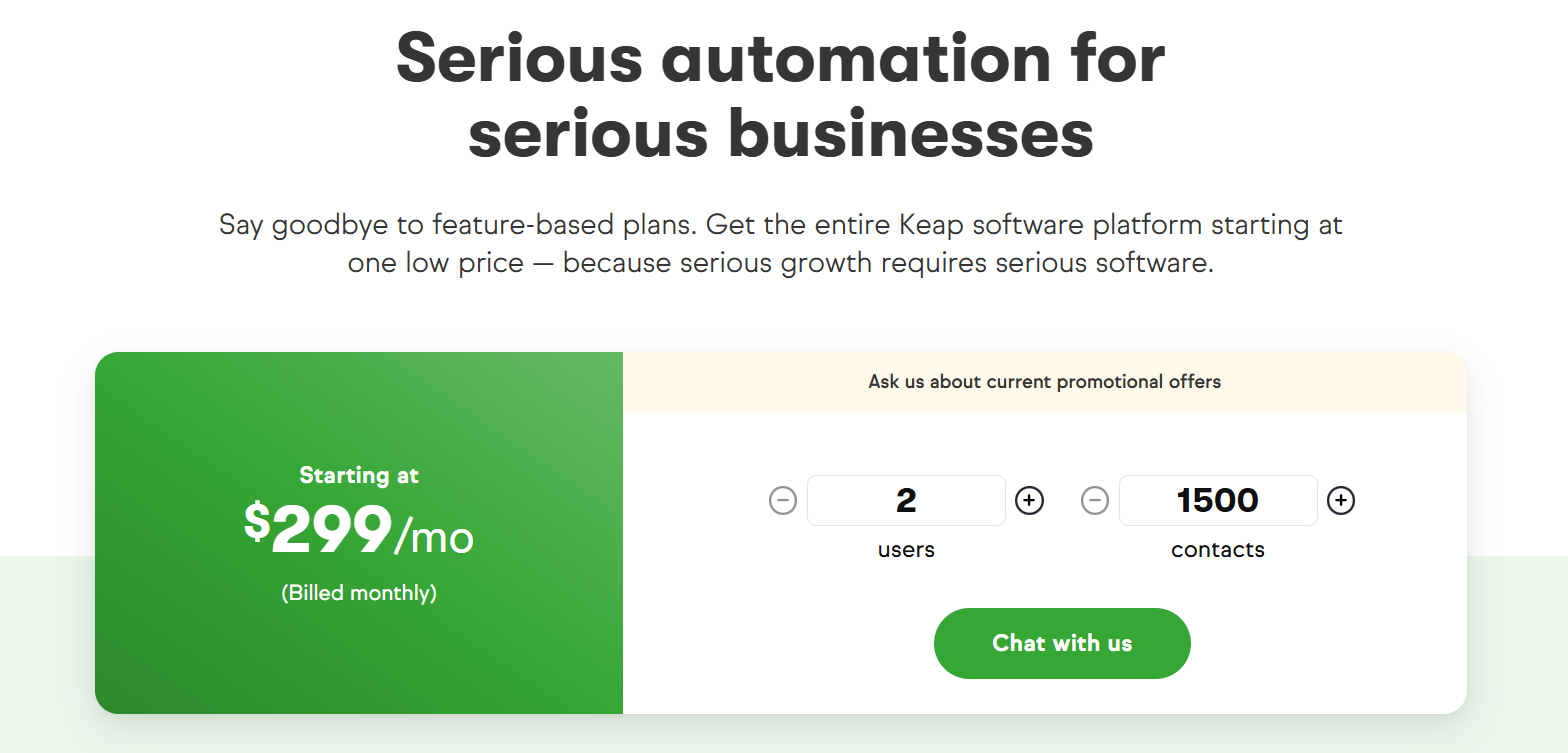Click the Starting at label

pyautogui.click(x=358, y=475)
